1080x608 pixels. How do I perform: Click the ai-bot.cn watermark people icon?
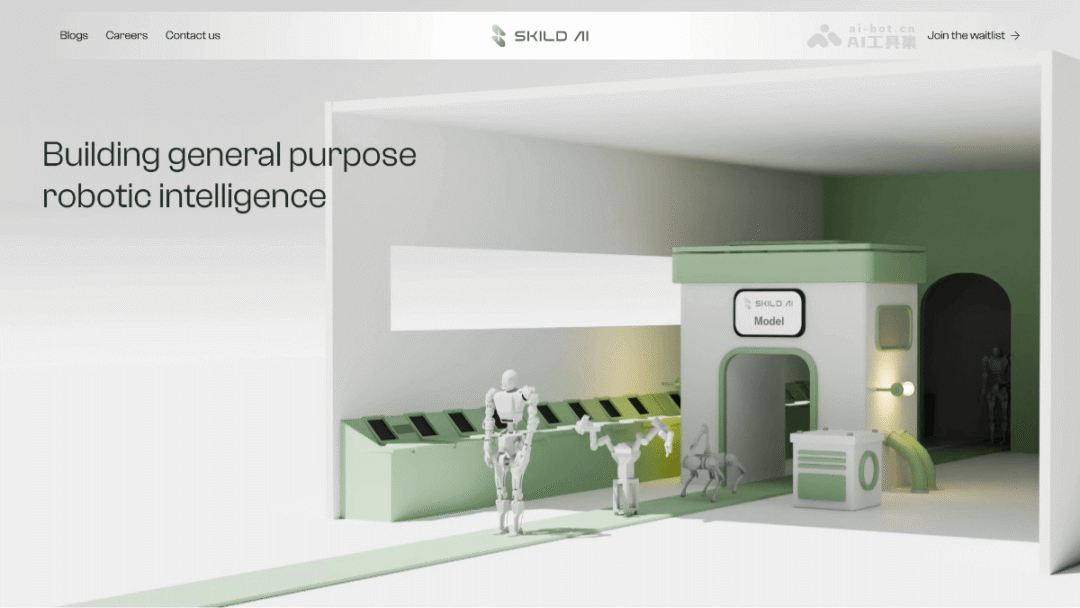(x=824, y=37)
